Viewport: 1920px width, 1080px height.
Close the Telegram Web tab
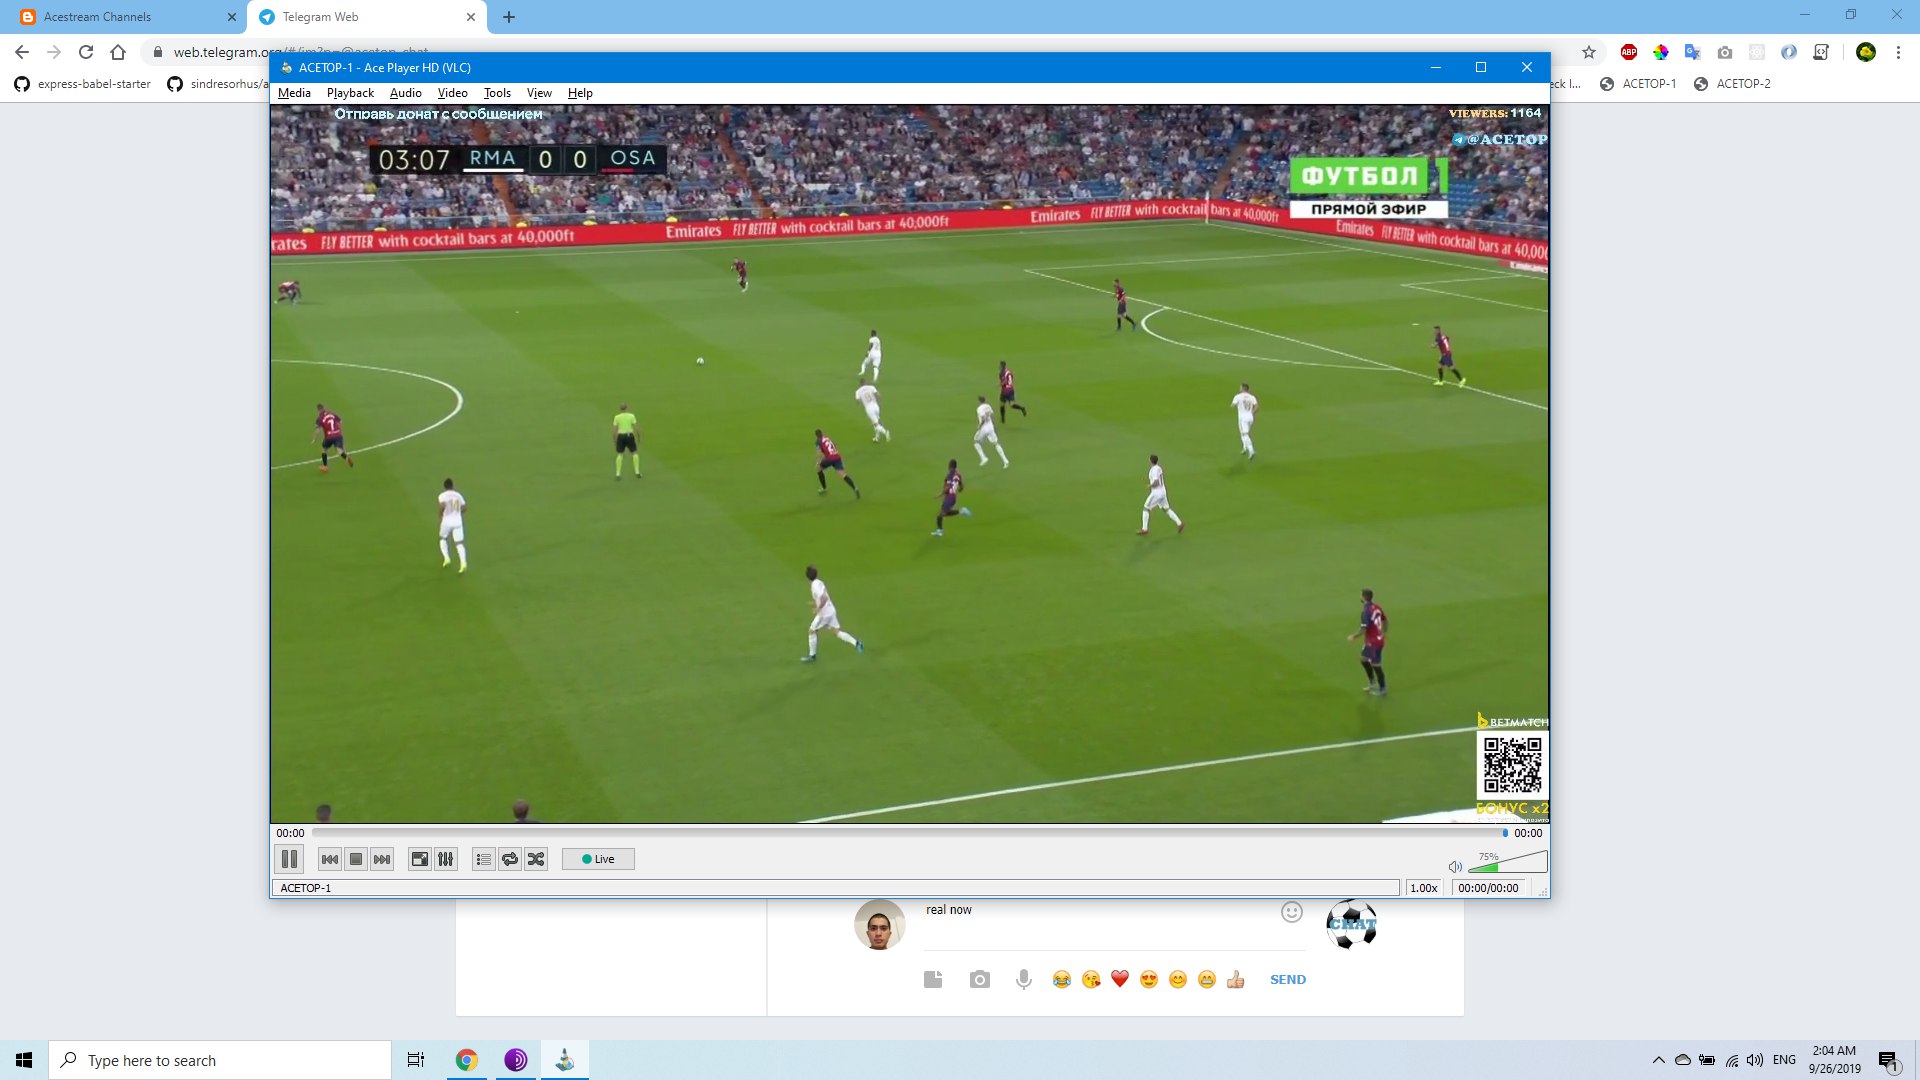(x=470, y=17)
